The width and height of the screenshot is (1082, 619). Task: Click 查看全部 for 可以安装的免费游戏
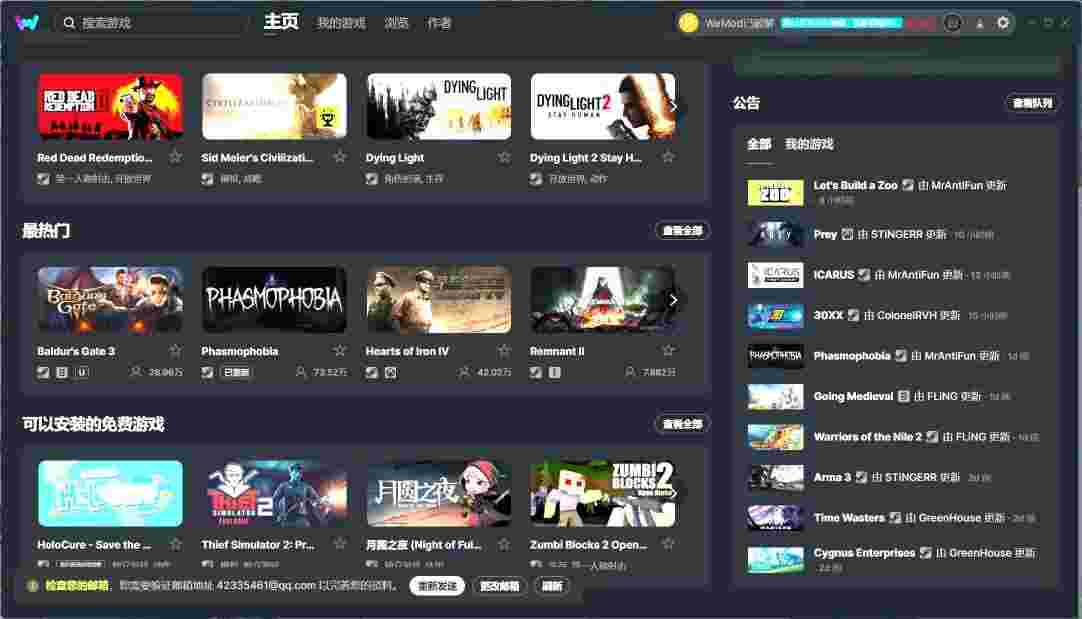[x=682, y=424]
